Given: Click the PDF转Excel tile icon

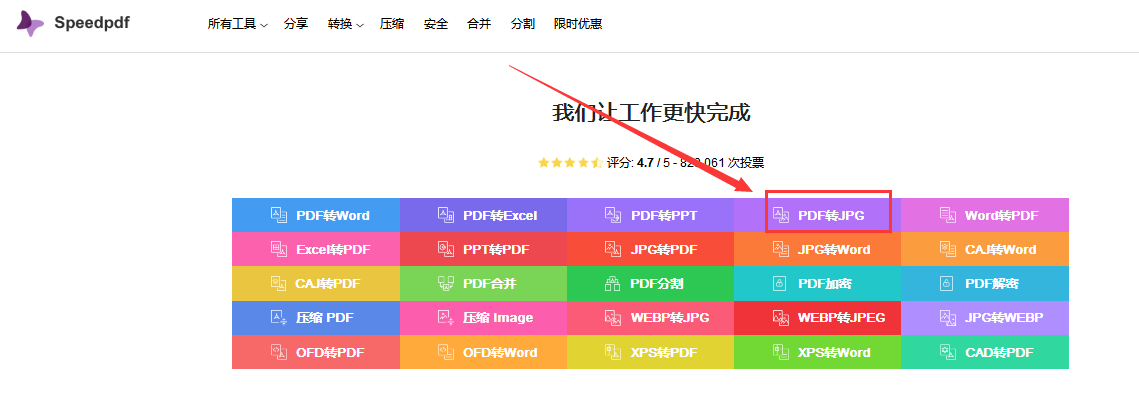Looking at the screenshot, I should [446, 215].
